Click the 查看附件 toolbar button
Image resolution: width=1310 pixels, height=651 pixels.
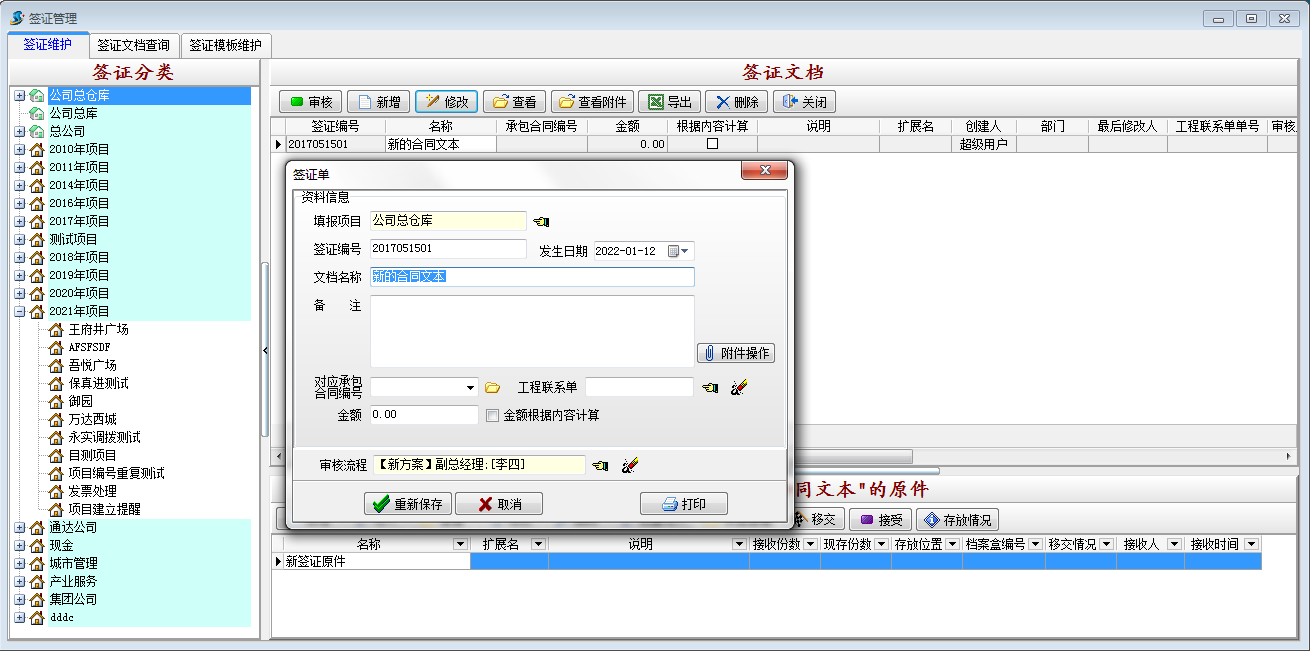(x=592, y=102)
